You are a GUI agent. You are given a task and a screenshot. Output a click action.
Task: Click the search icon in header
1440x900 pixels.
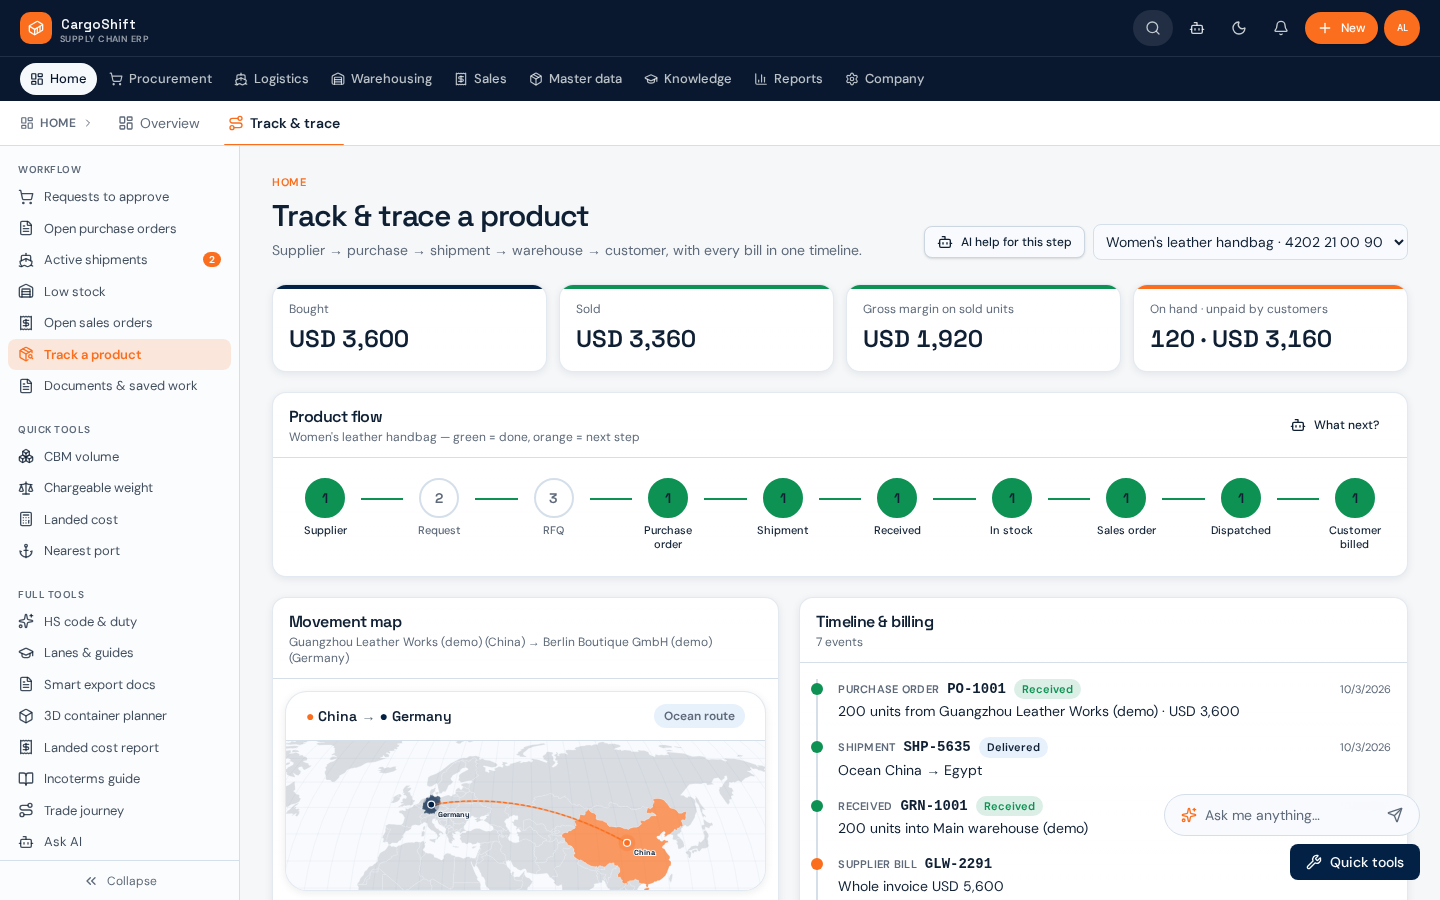(x=1153, y=28)
